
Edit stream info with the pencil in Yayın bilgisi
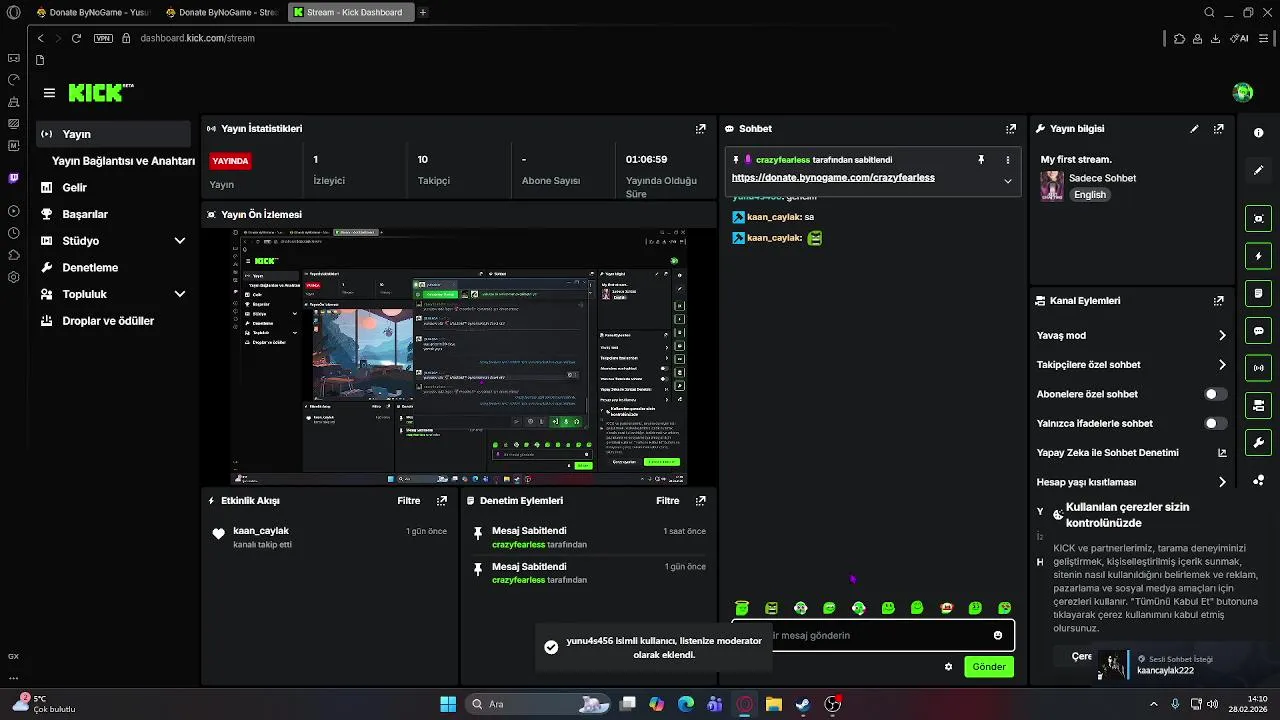[1194, 129]
